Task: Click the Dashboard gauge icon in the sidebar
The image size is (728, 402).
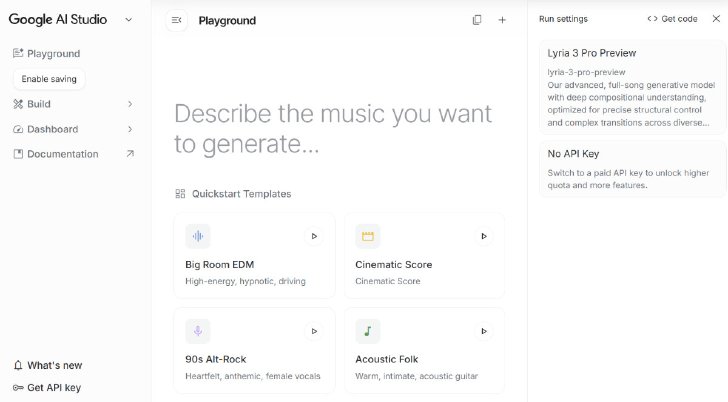Action: click(18, 129)
